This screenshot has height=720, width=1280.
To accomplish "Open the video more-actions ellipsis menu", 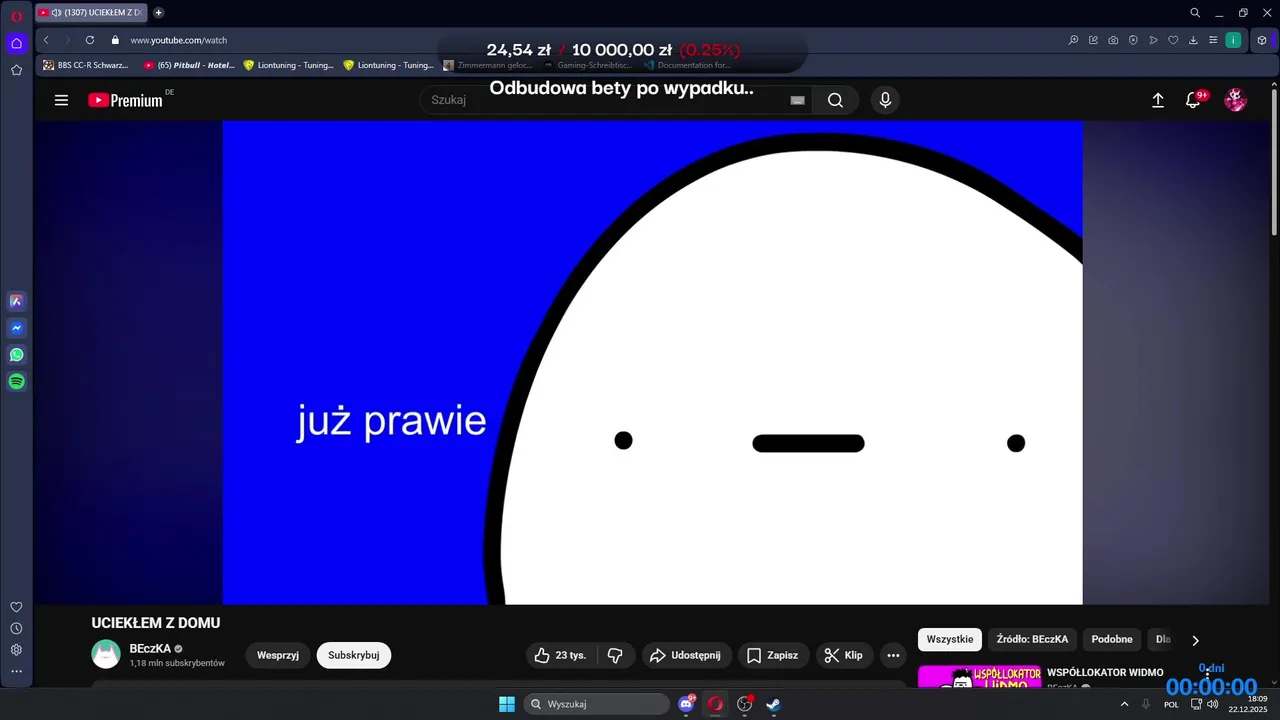I will pos(893,655).
